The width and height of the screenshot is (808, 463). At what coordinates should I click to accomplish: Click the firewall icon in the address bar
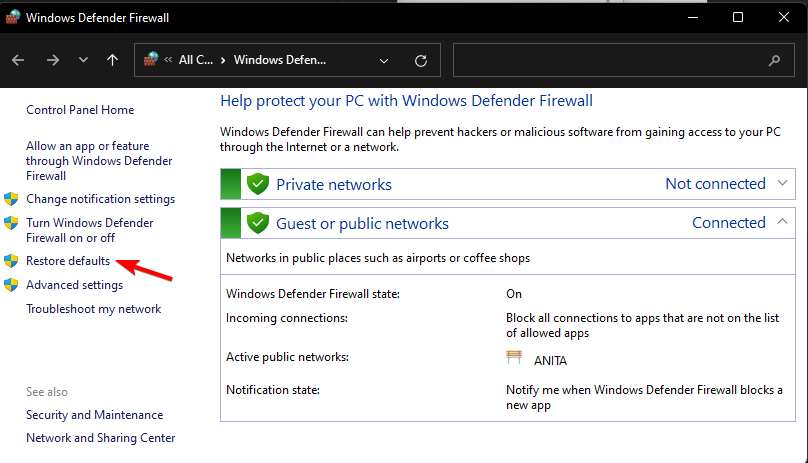tap(150, 59)
